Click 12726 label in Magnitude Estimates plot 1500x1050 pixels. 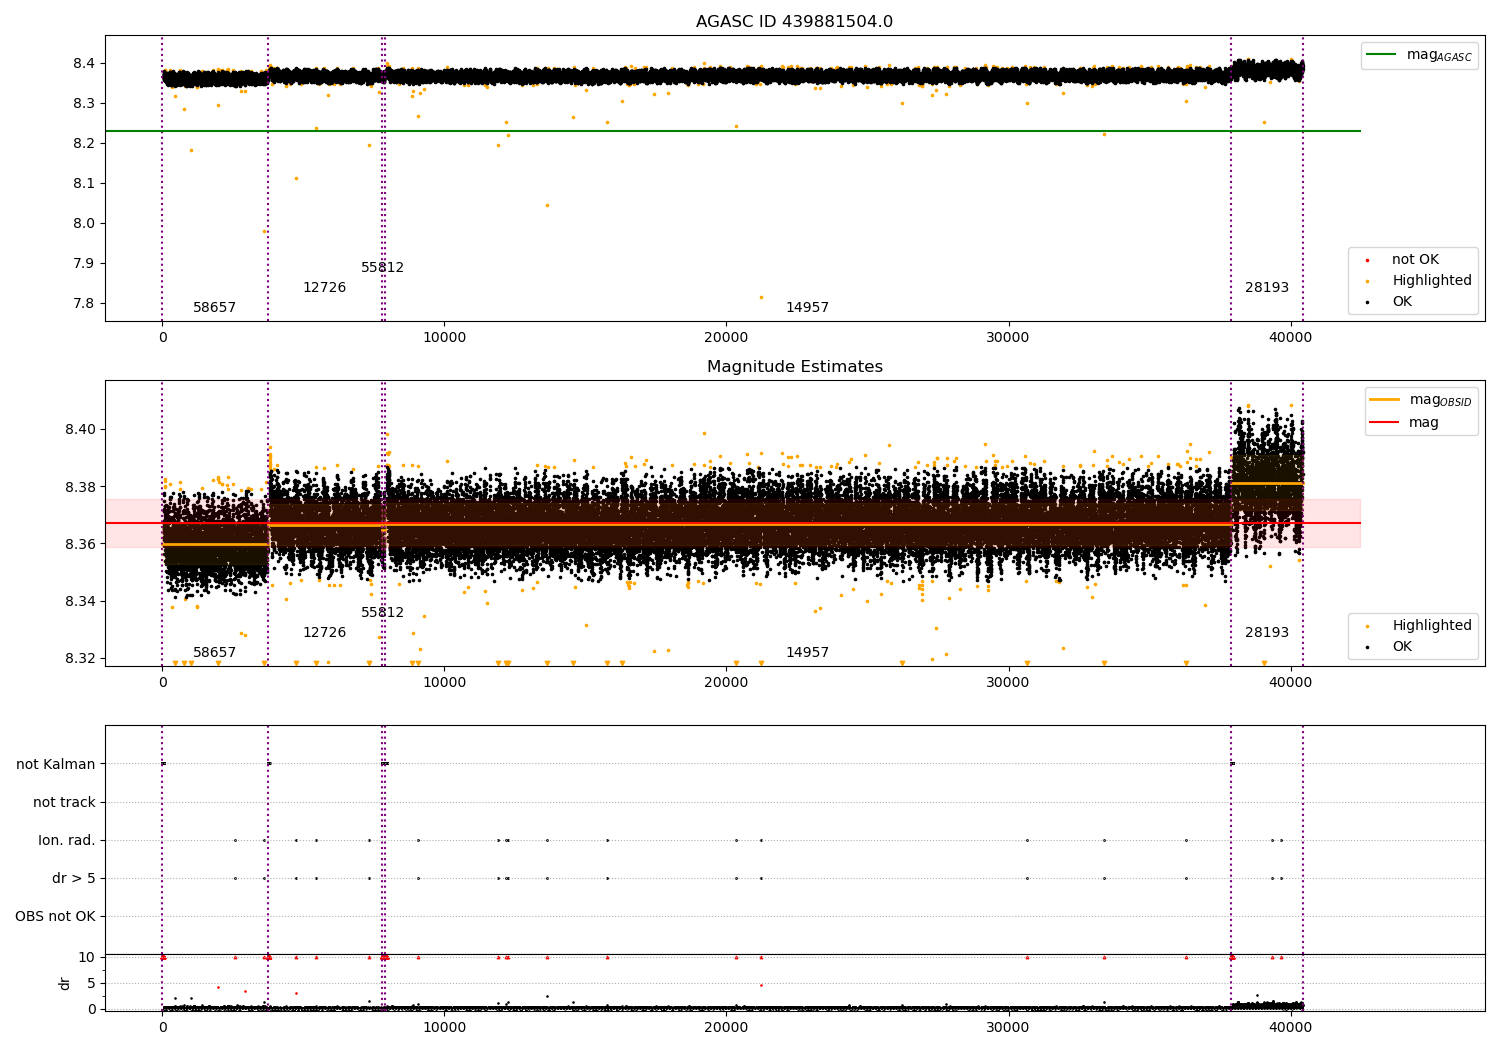pyautogui.click(x=324, y=633)
